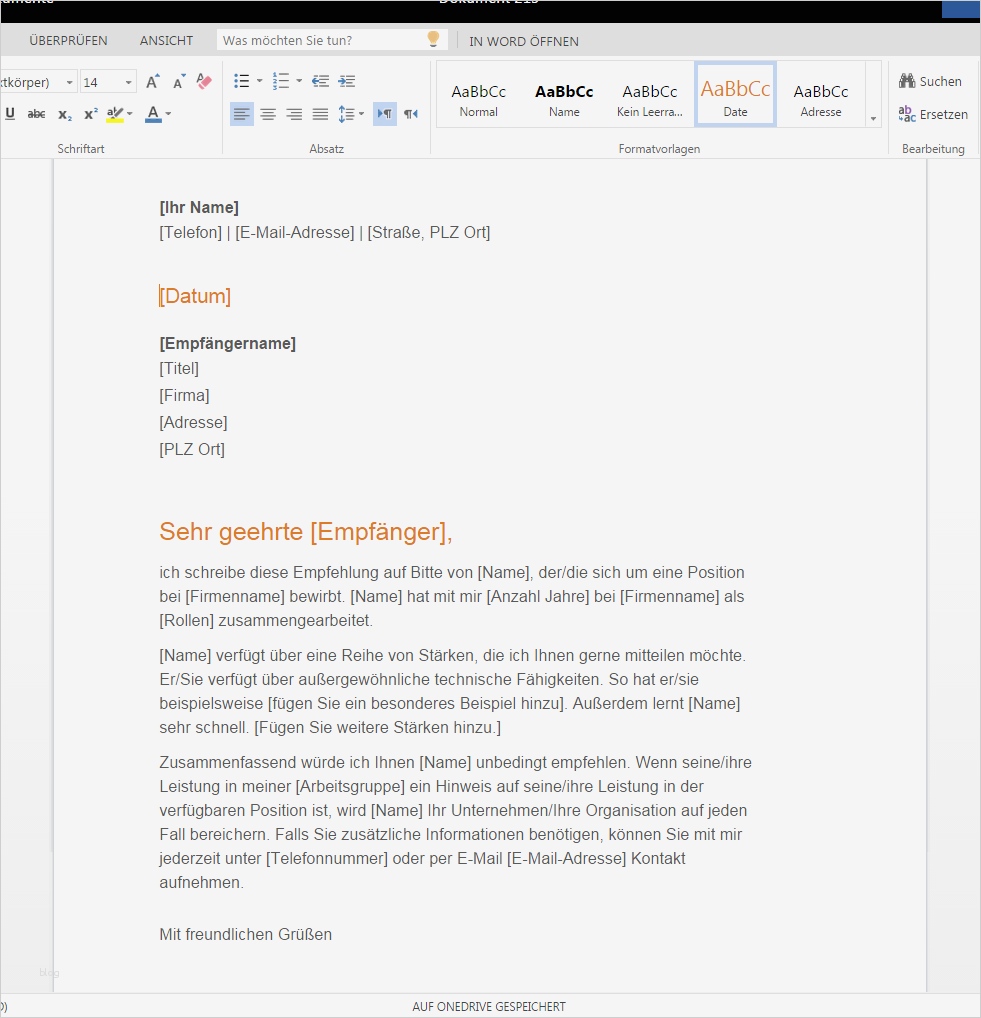981x1018 pixels.
Task: Open the bullet list style dropdown
Action: point(257,81)
